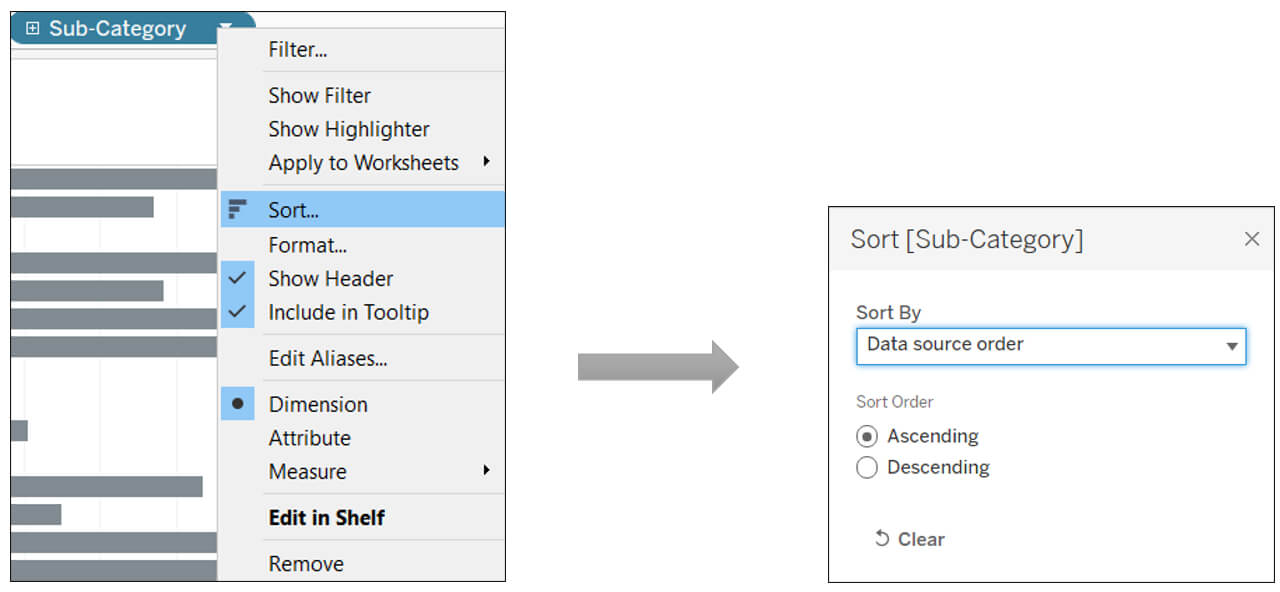
Task: Click the bullet dot beside Dimension
Action: [237, 404]
